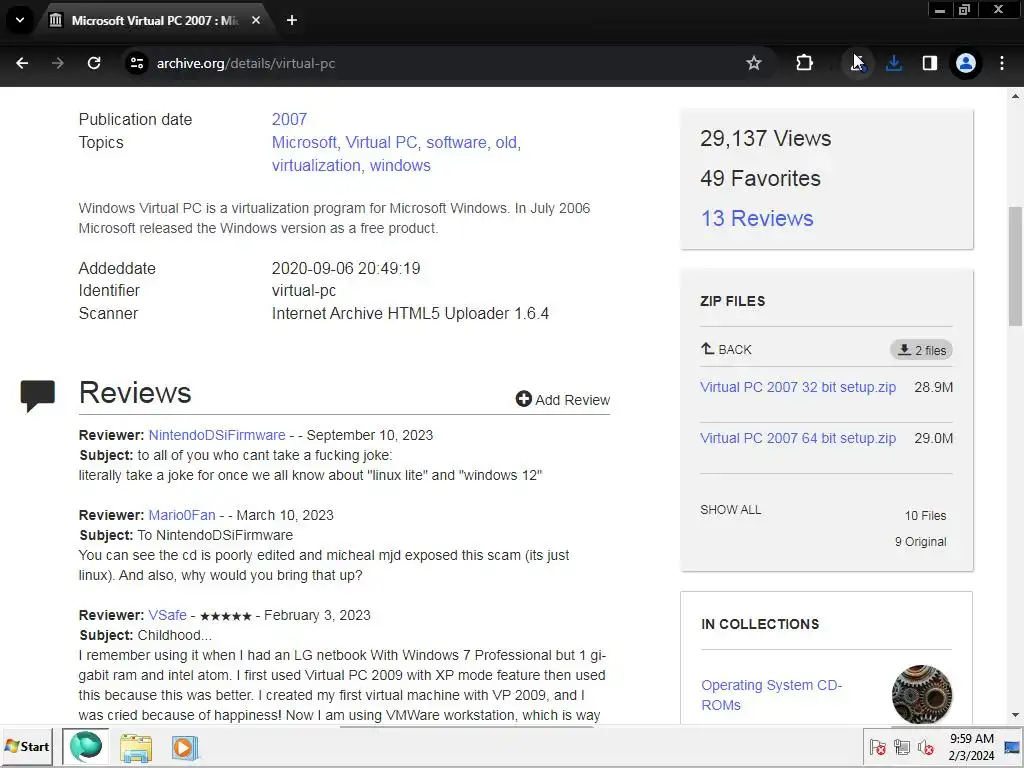Screen dimensions: 1024x768
Task: Open the Extensions puzzle icon
Action: pos(805,63)
